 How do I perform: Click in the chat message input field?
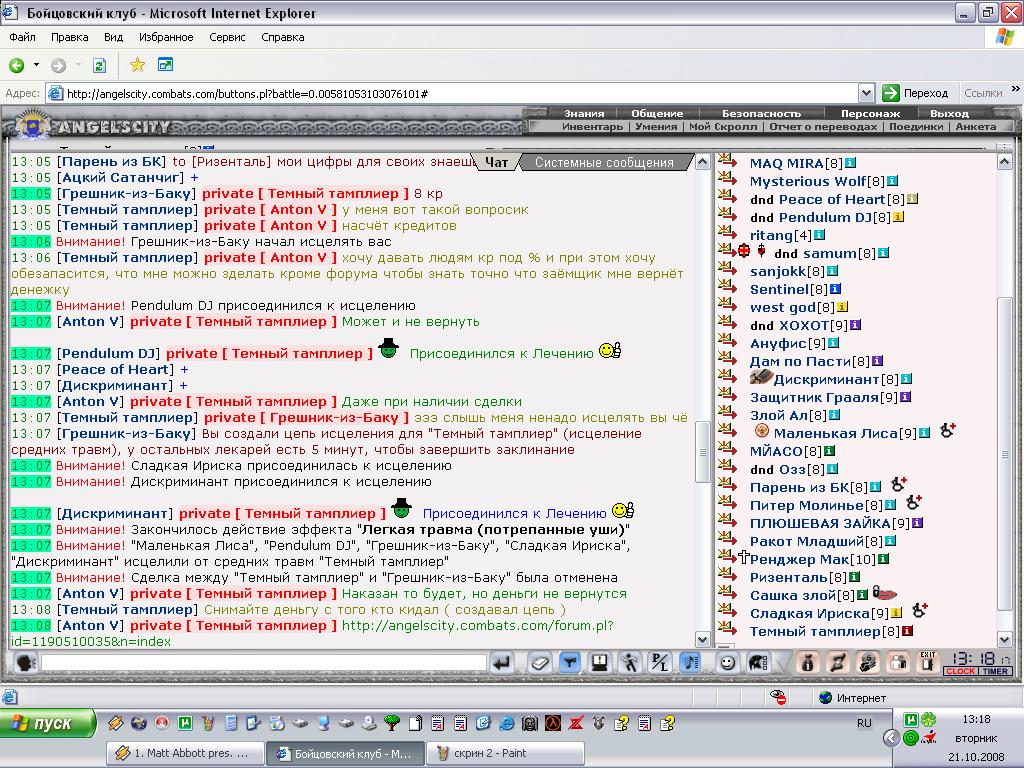click(264, 663)
